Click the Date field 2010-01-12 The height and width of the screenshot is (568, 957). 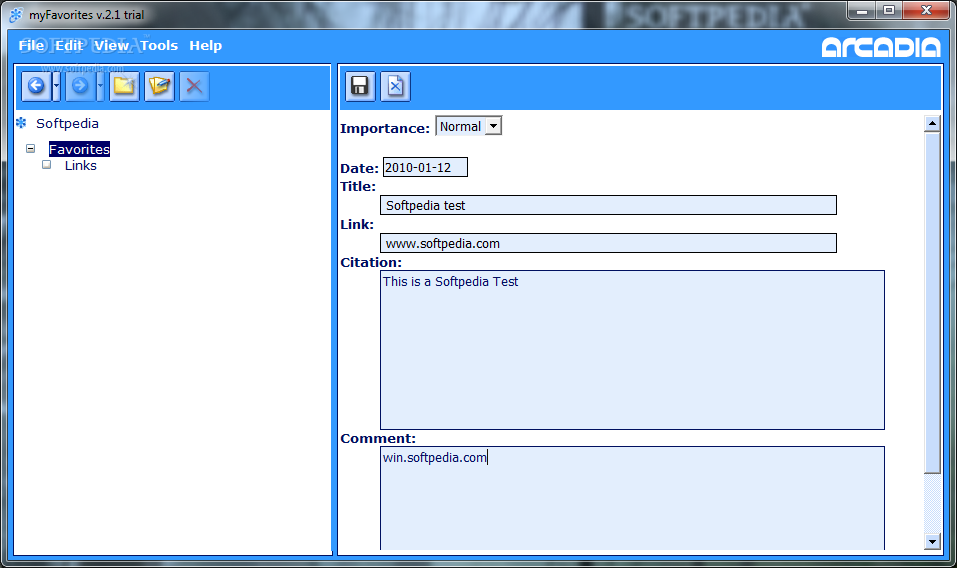pyautogui.click(x=425, y=167)
